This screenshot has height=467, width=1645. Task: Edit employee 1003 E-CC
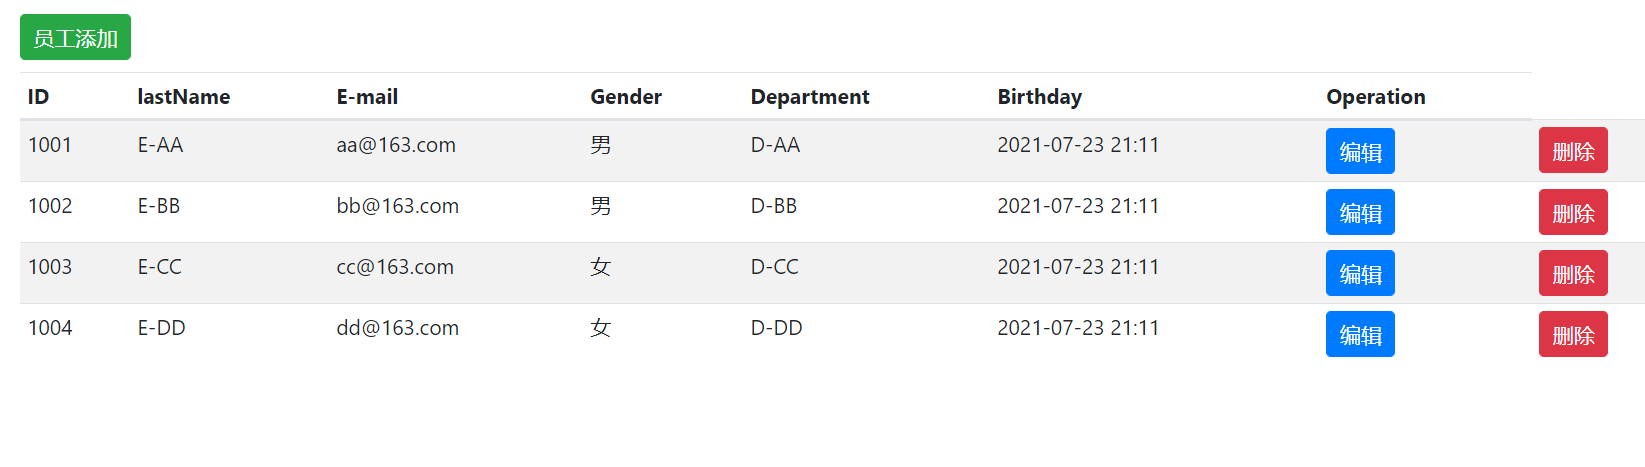[x=1360, y=273]
